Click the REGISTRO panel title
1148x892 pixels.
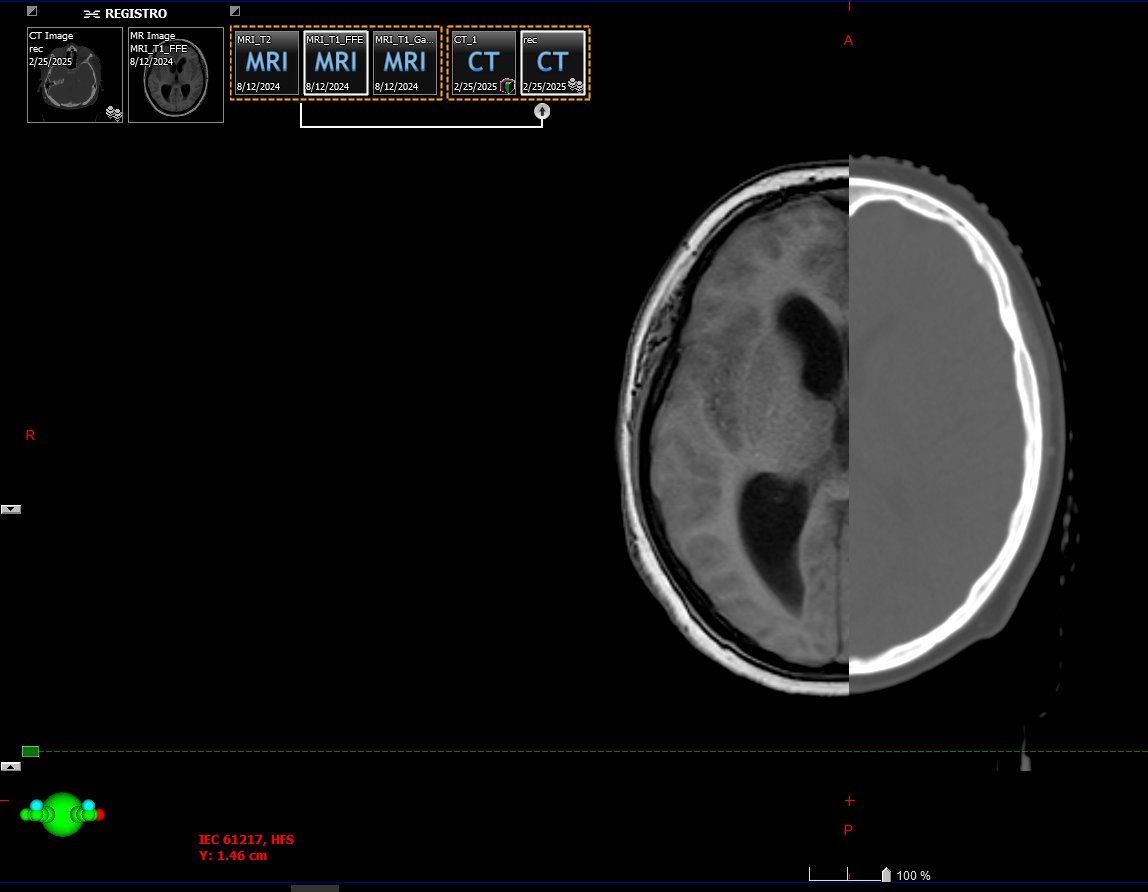pos(135,14)
